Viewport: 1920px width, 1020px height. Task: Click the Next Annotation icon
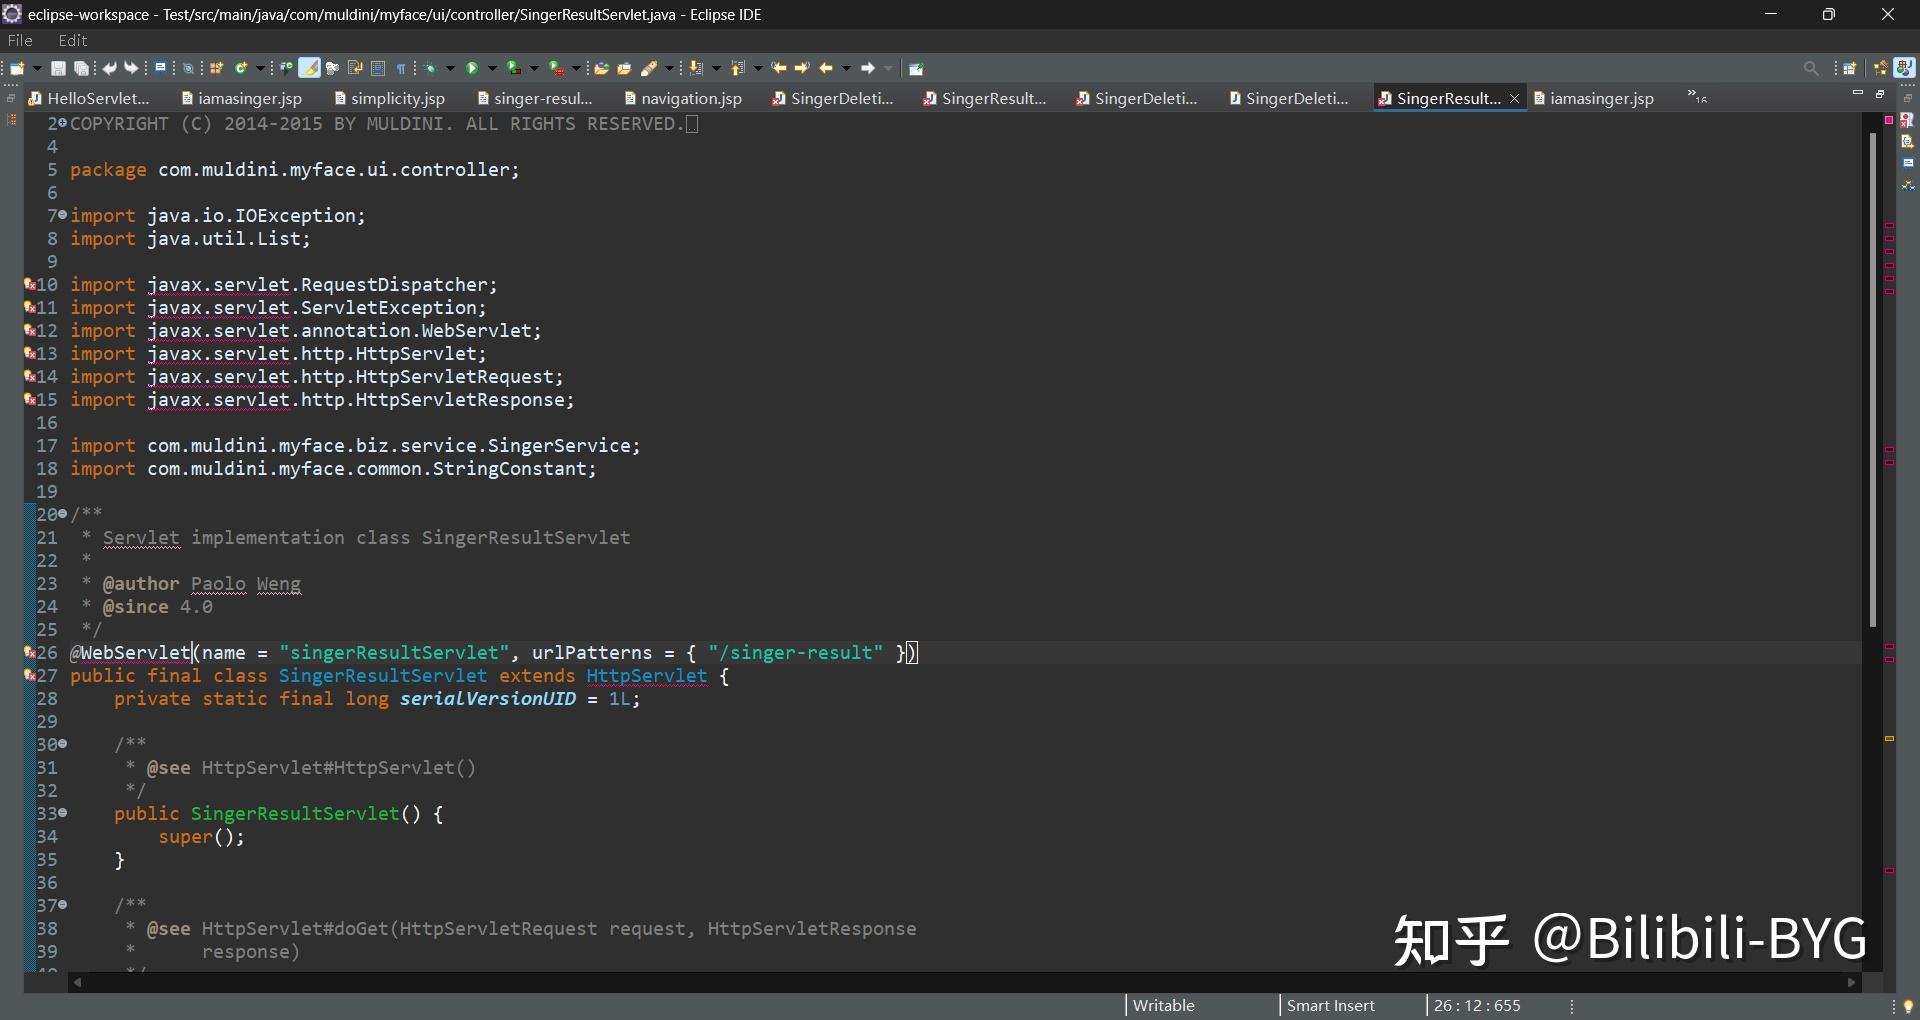(696, 68)
